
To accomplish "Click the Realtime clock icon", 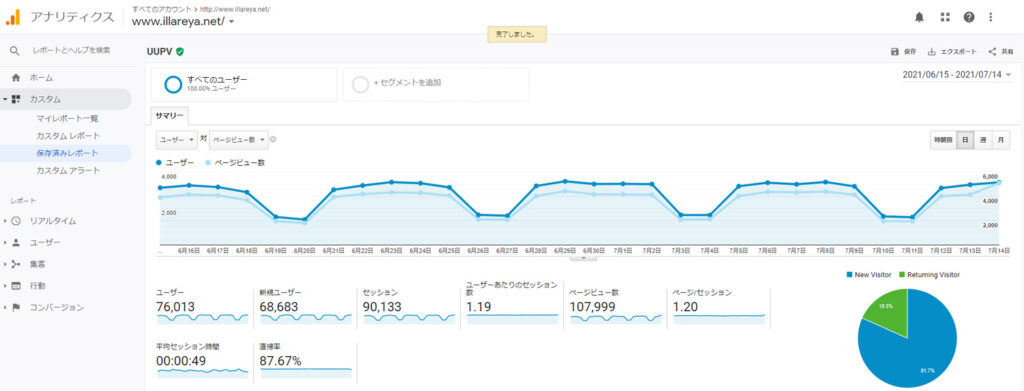I will pyautogui.click(x=16, y=221).
